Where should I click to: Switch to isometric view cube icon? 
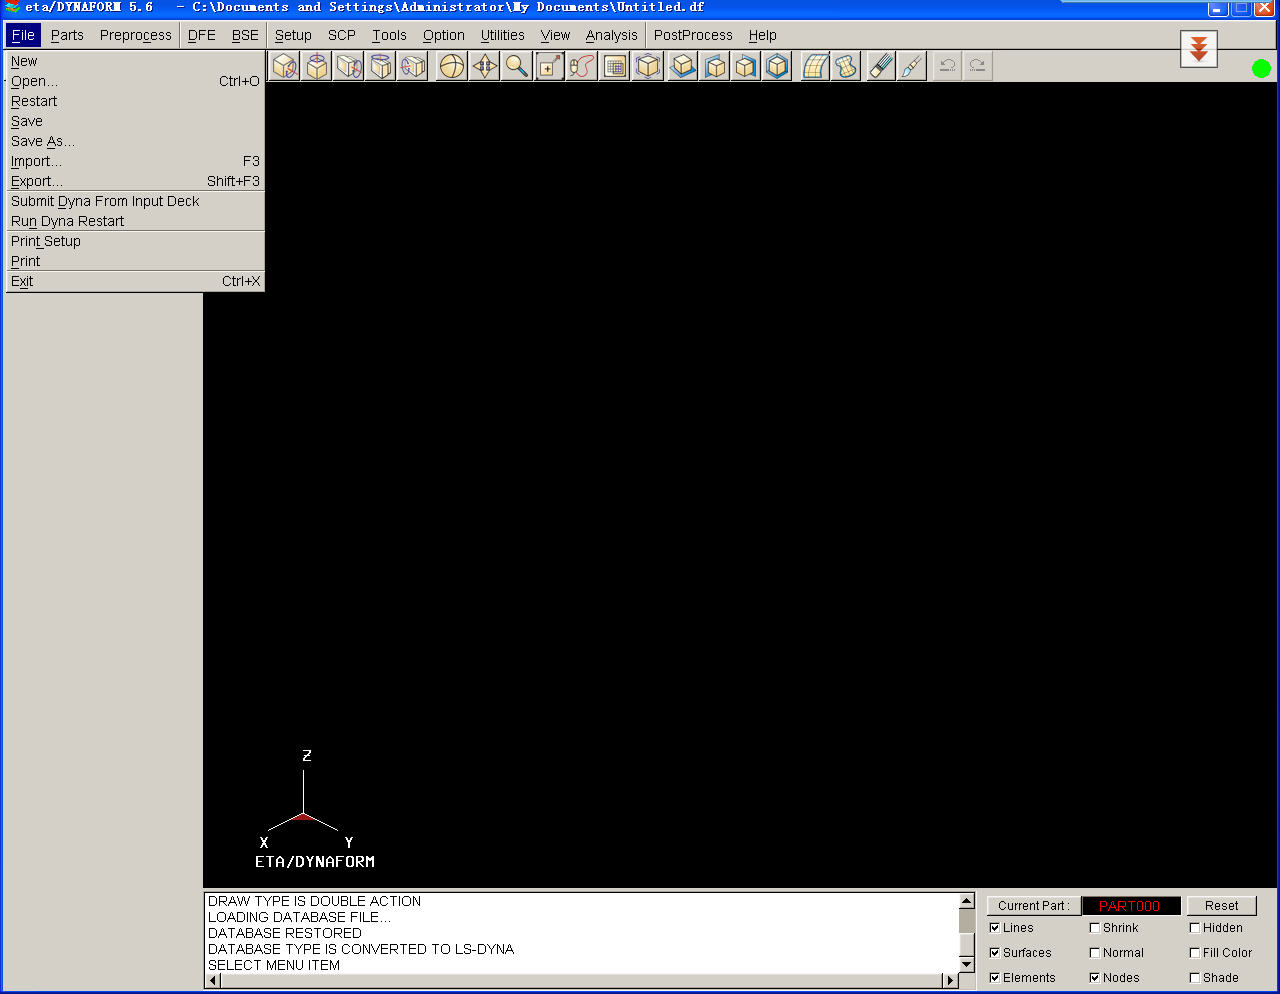click(x=778, y=67)
